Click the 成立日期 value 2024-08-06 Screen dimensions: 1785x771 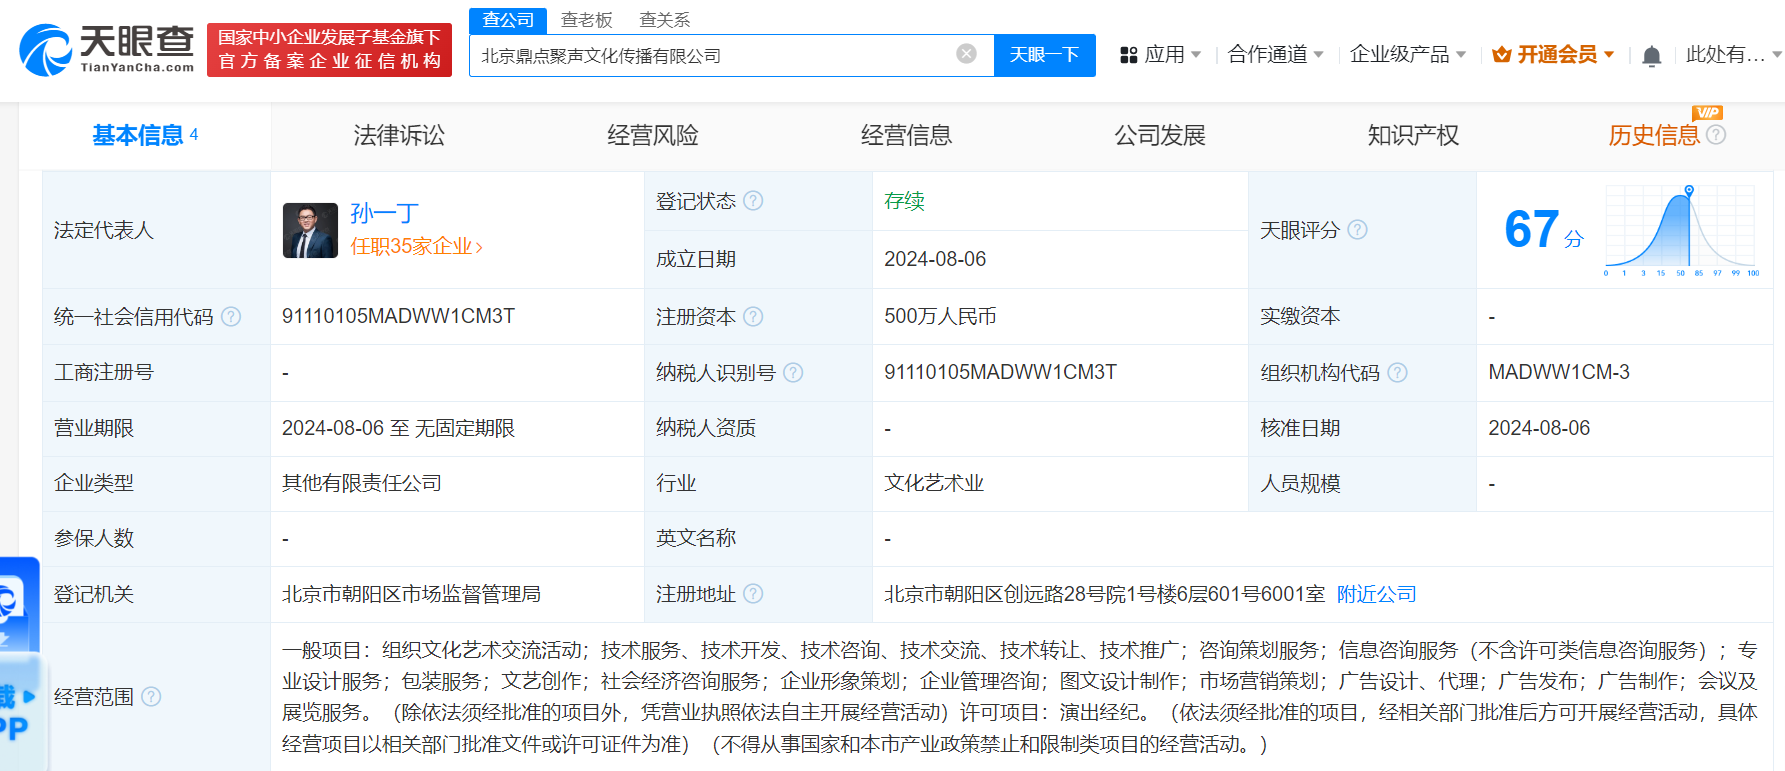click(x=935, y=259)
